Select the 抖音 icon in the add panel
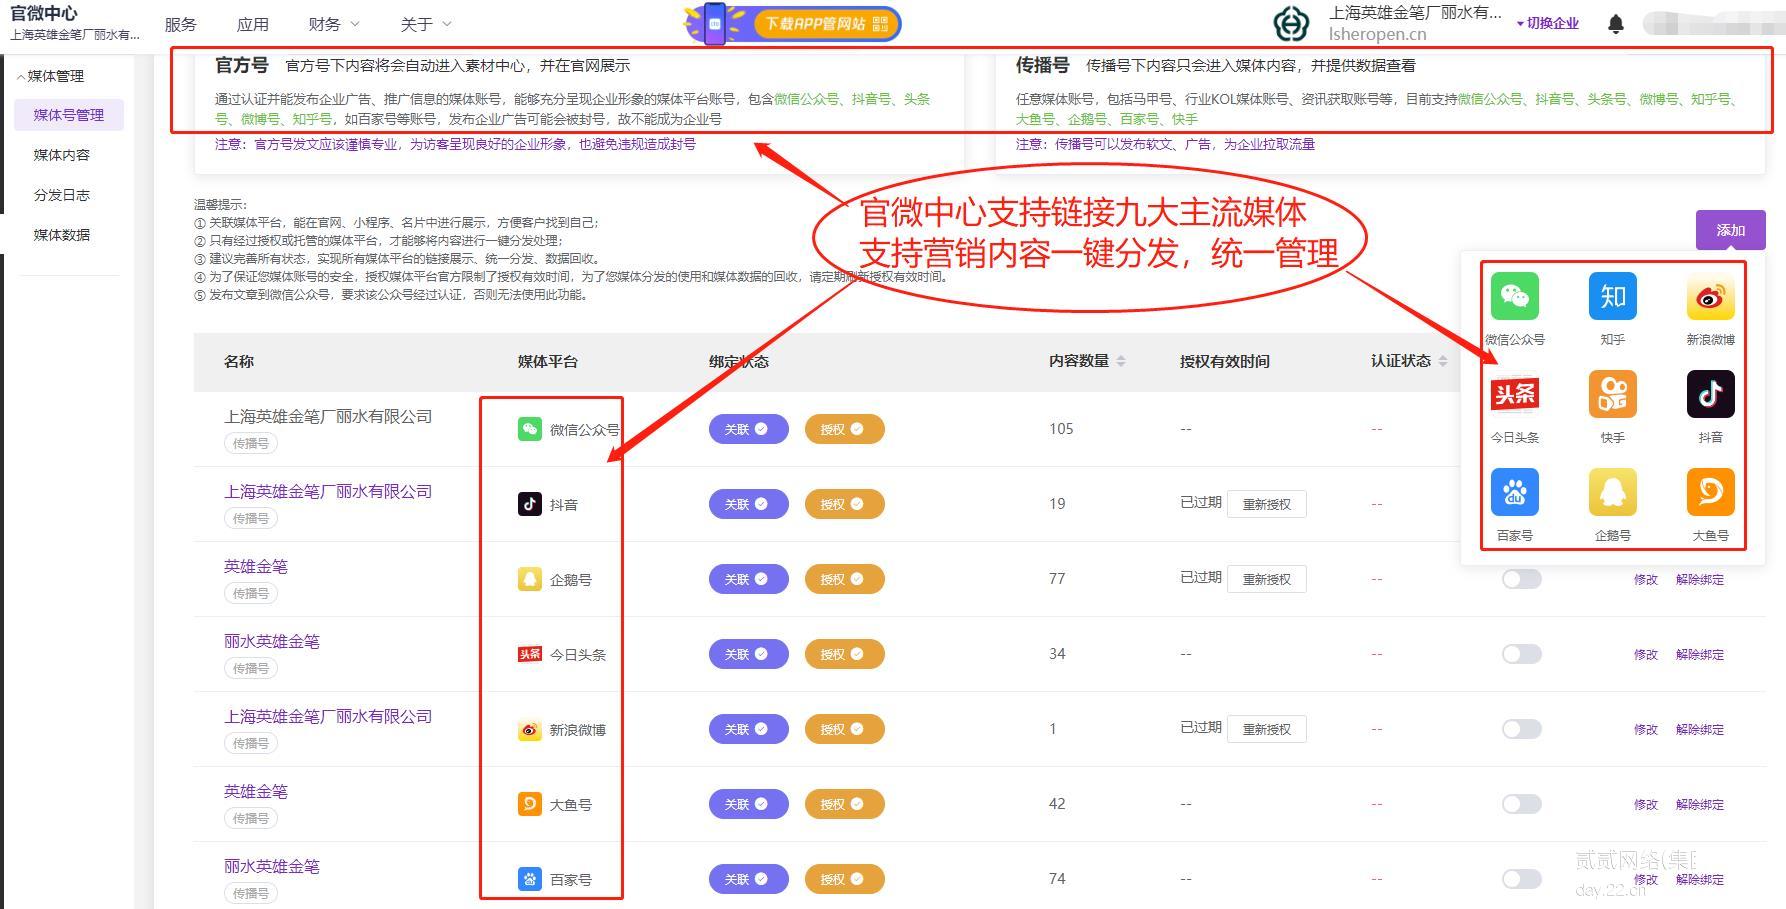The image size is (1786, 909). [1710, 394]
